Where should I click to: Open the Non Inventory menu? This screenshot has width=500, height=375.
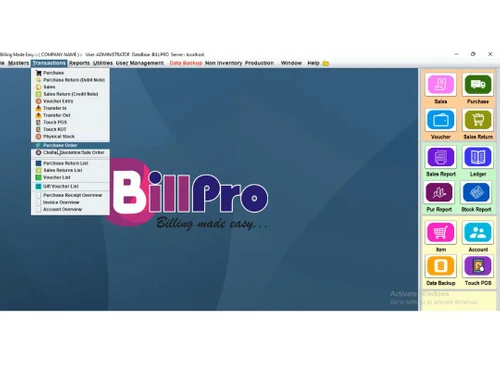tap(223, 63)
